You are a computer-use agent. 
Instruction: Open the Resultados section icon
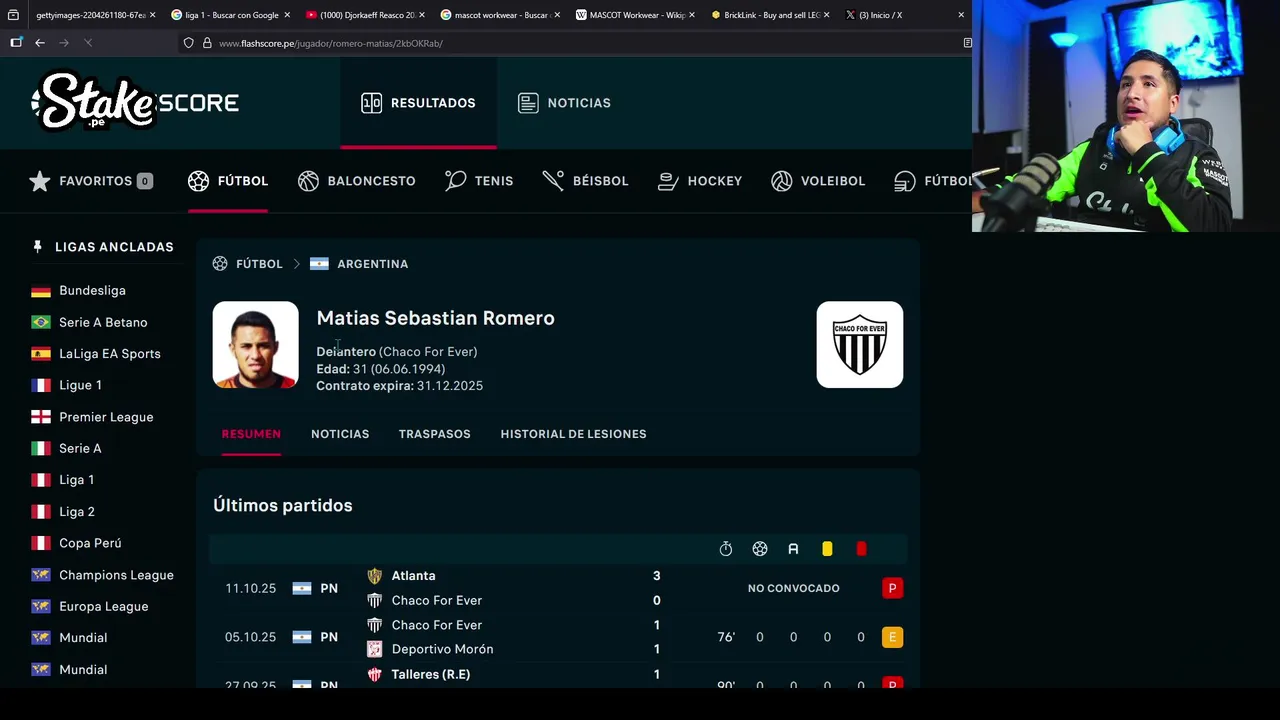(371, 103)
